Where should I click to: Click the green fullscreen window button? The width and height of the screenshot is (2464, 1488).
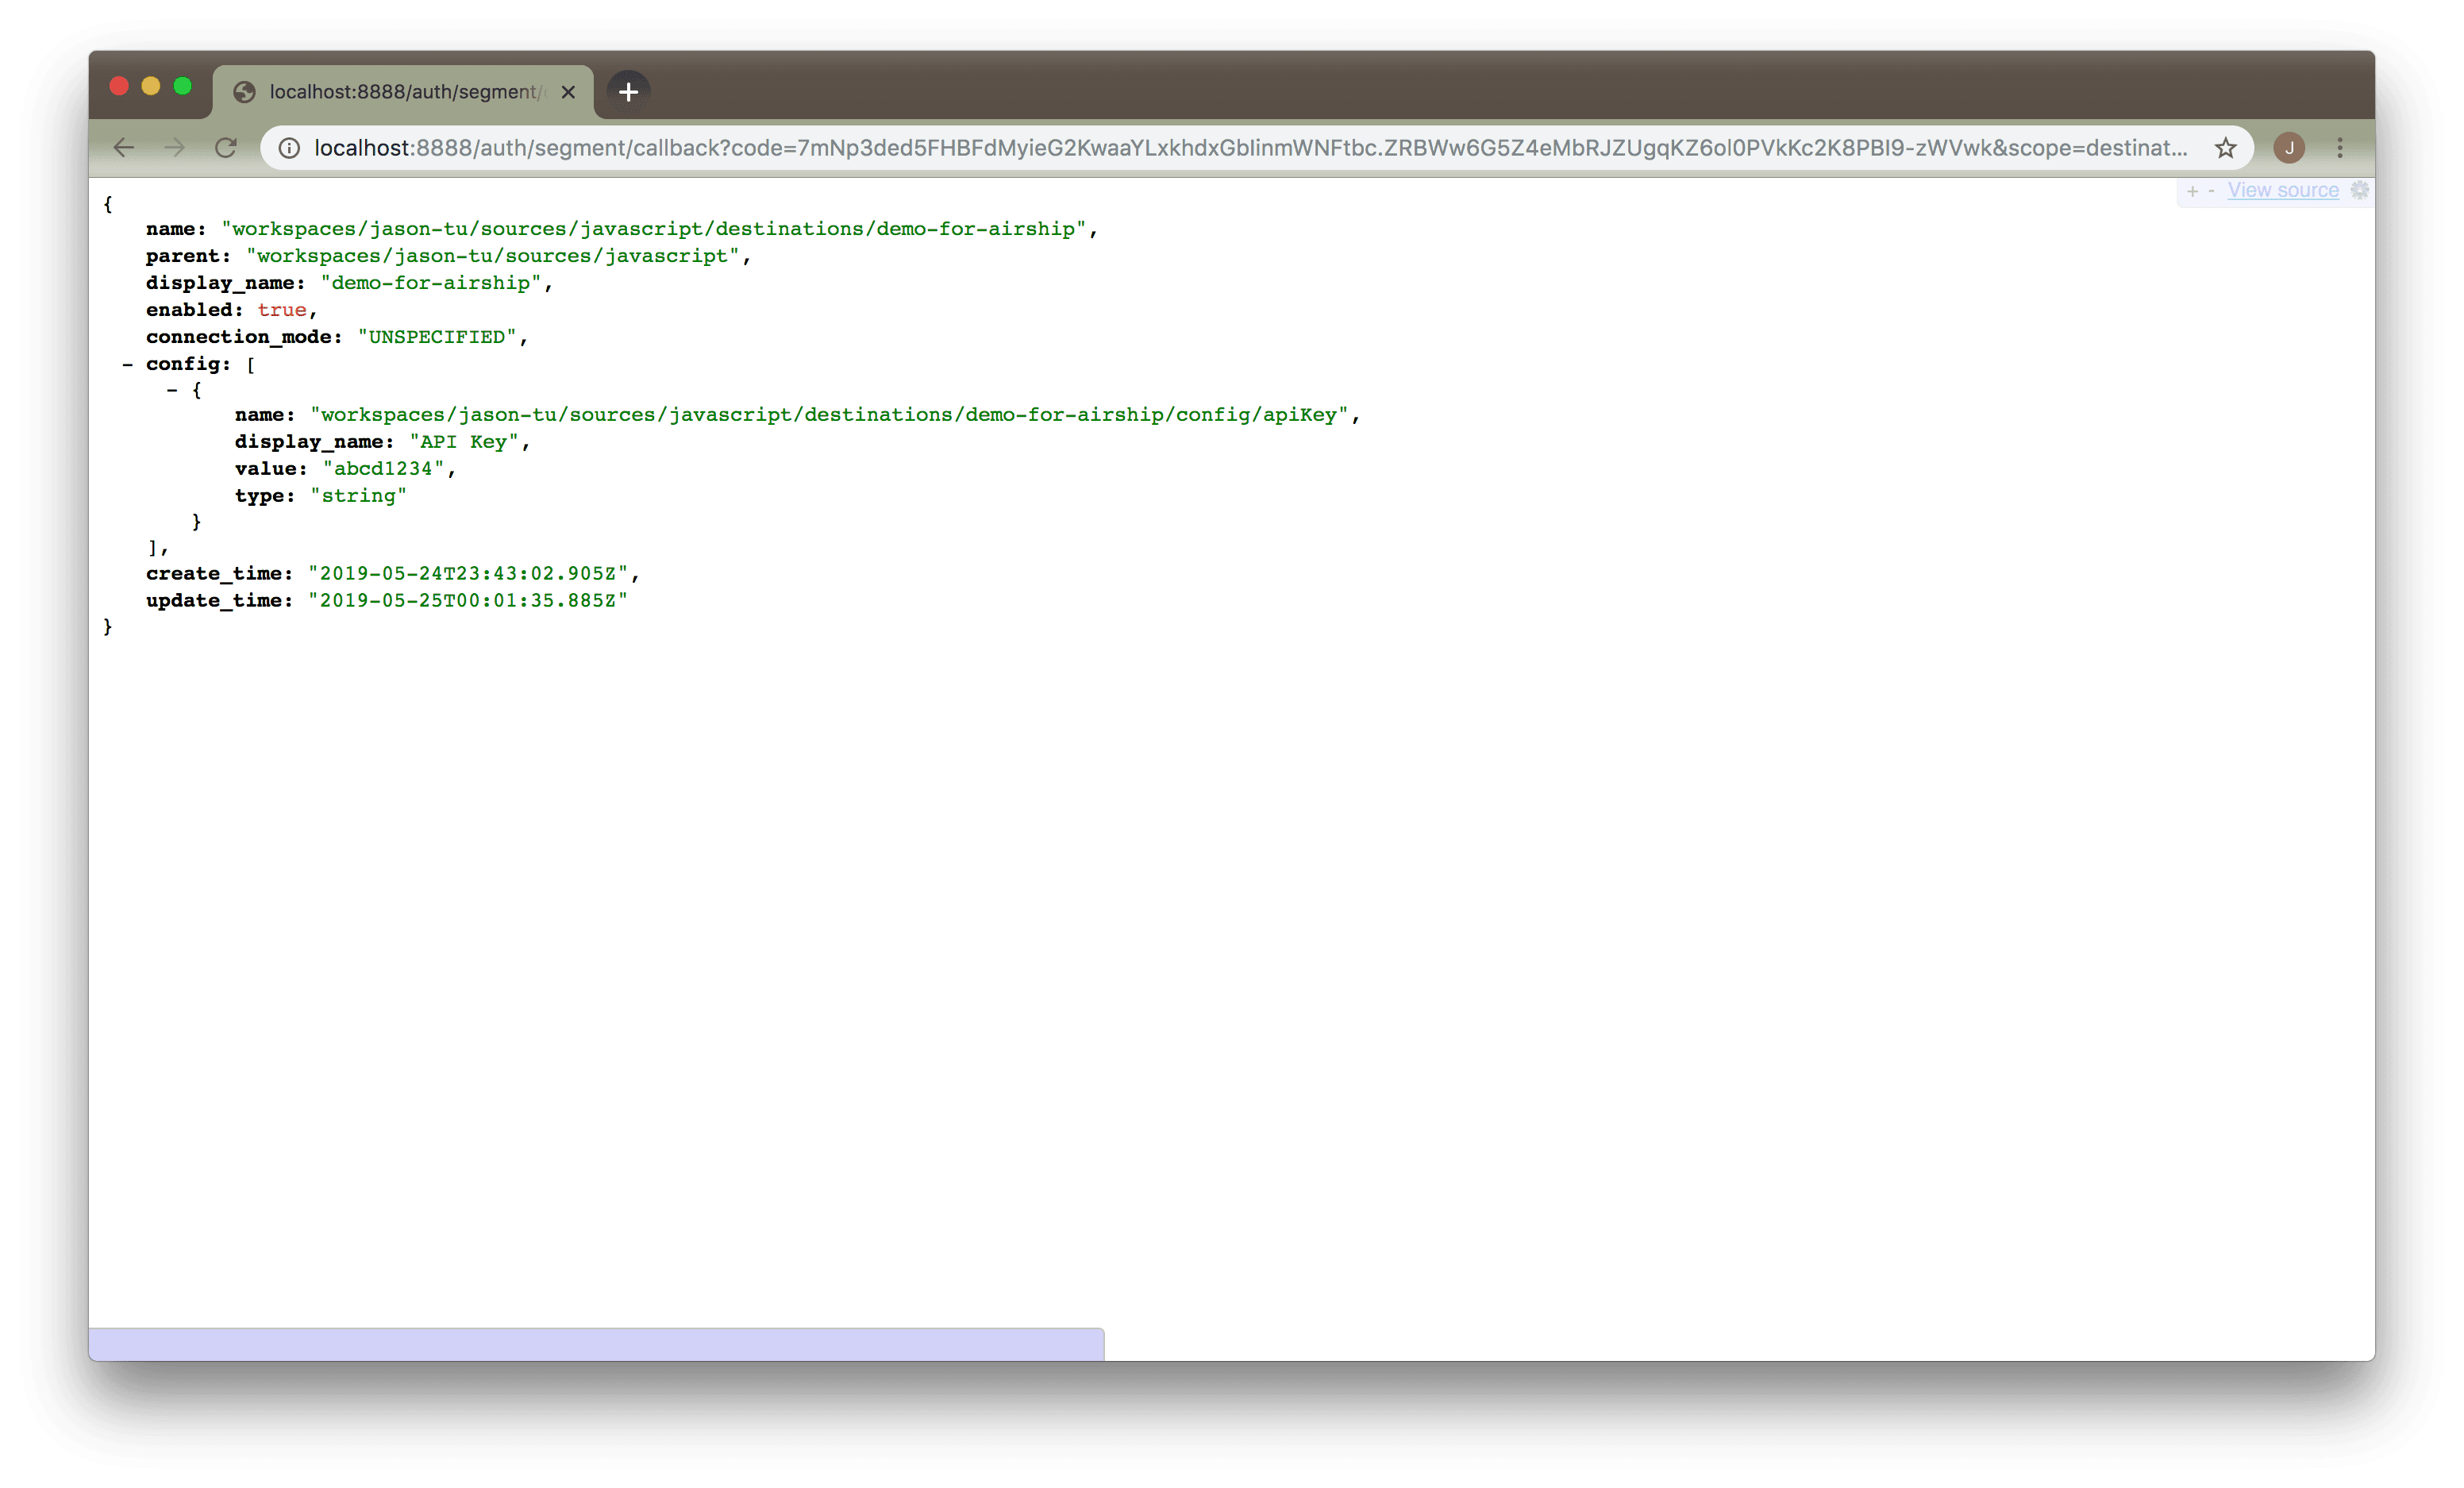click(x=182, y=86)
